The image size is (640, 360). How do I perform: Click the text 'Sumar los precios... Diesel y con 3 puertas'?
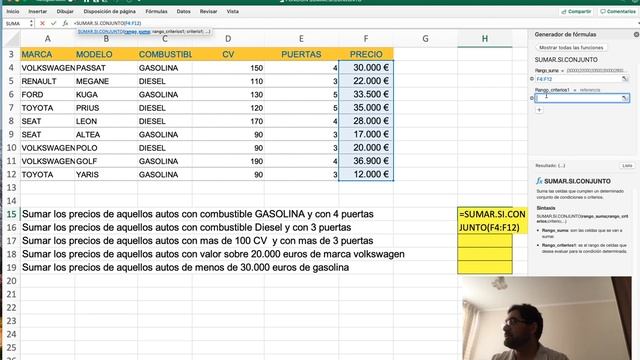tap(187, 227)
